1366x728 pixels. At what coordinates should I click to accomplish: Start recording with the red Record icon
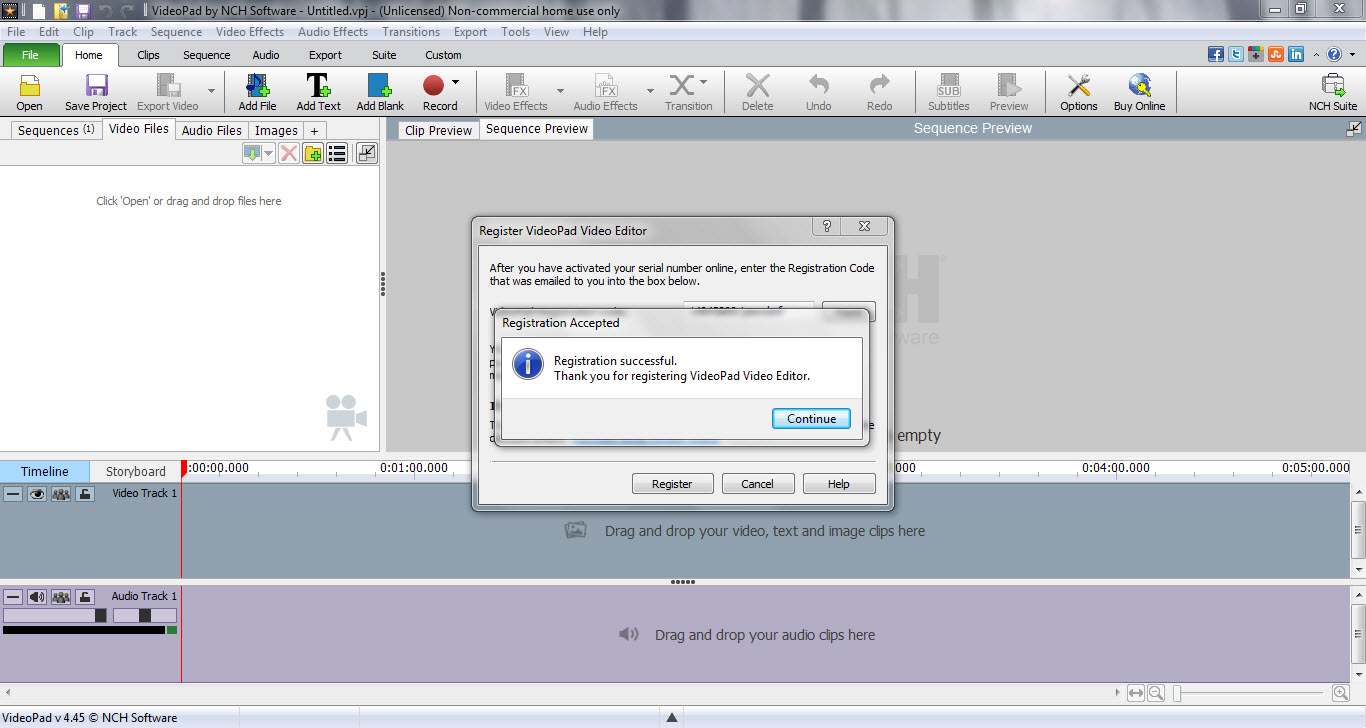(433, 85)
